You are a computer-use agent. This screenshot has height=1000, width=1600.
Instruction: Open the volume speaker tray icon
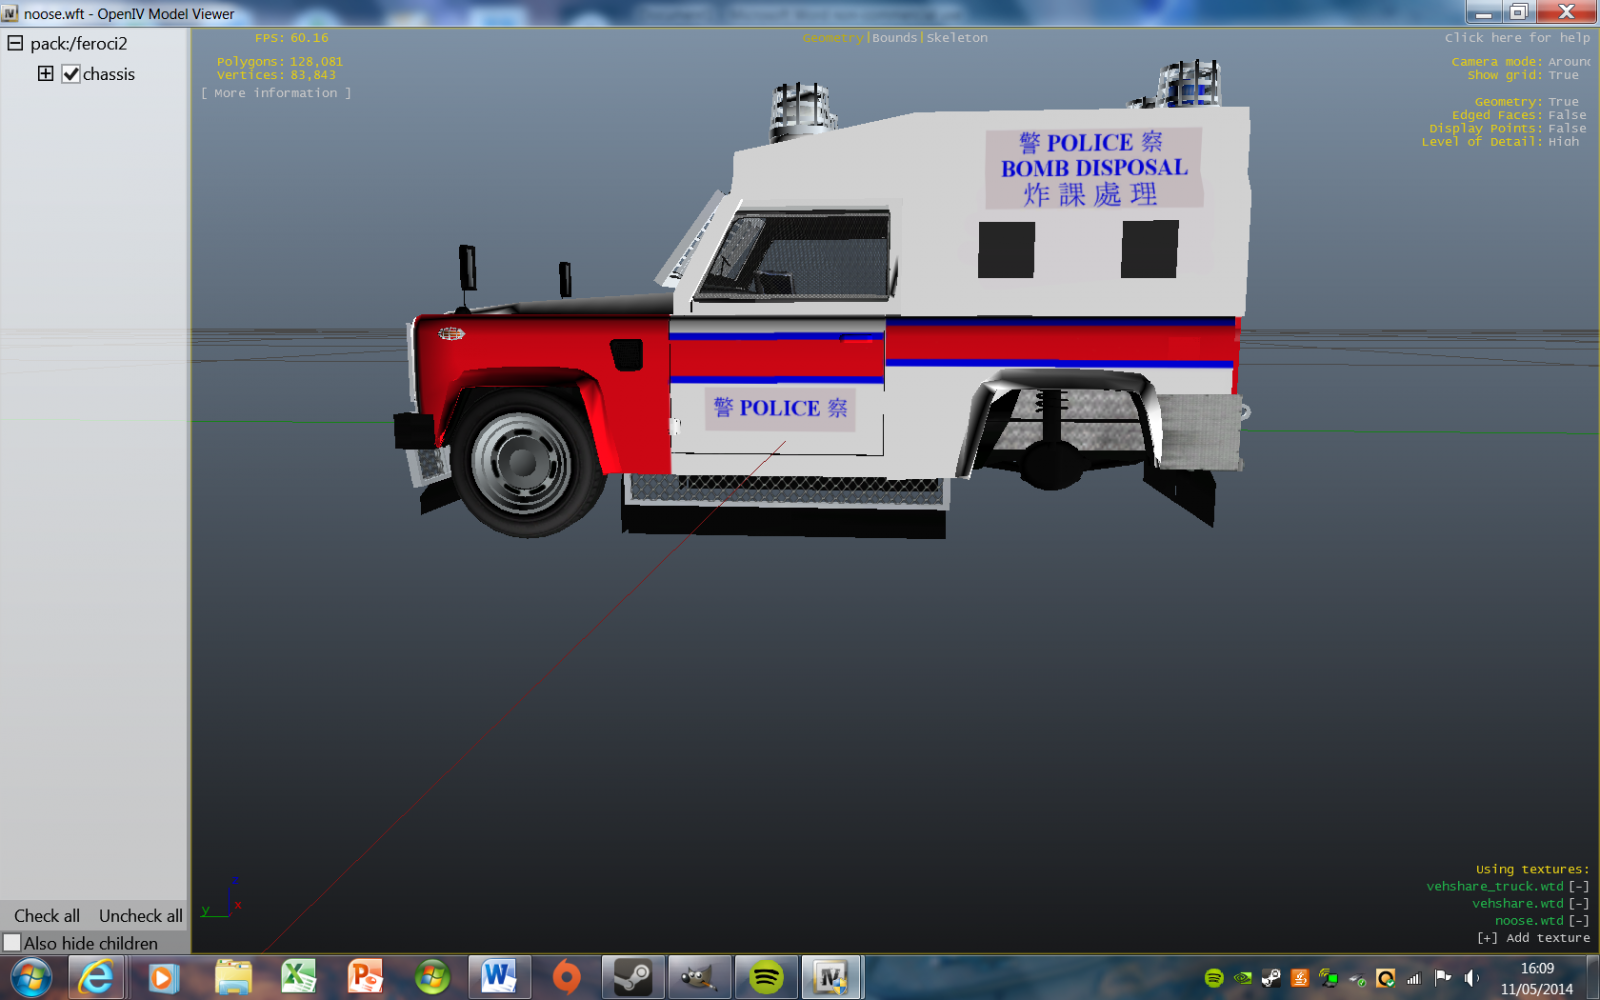point(1471,978)
